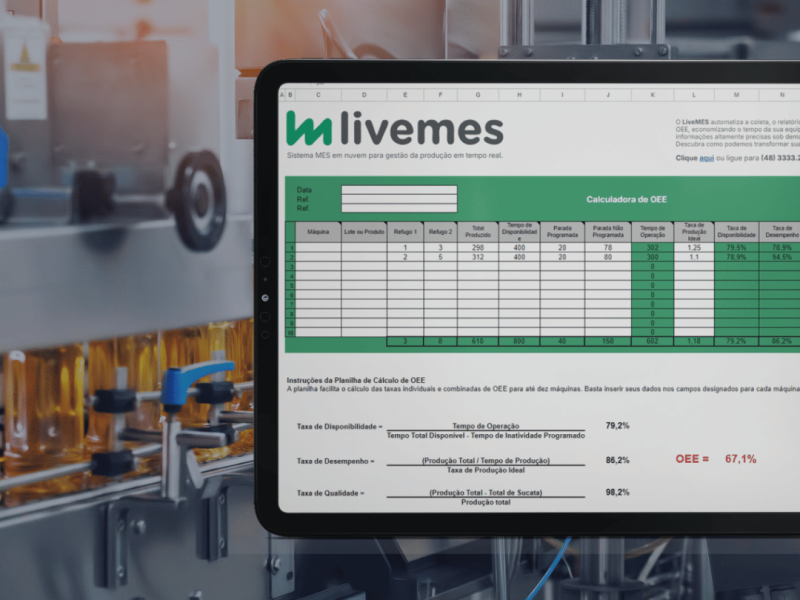Click the first Ref. input field
800x600 pixels.
click(x=399, y=199)
